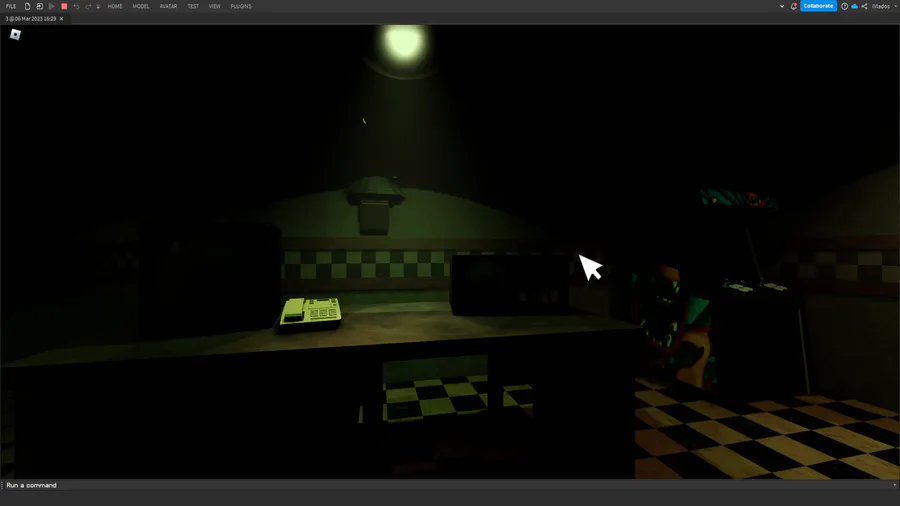Expand the quick access toolbar dropdown

pyautogui.click(x=98, y=6)
